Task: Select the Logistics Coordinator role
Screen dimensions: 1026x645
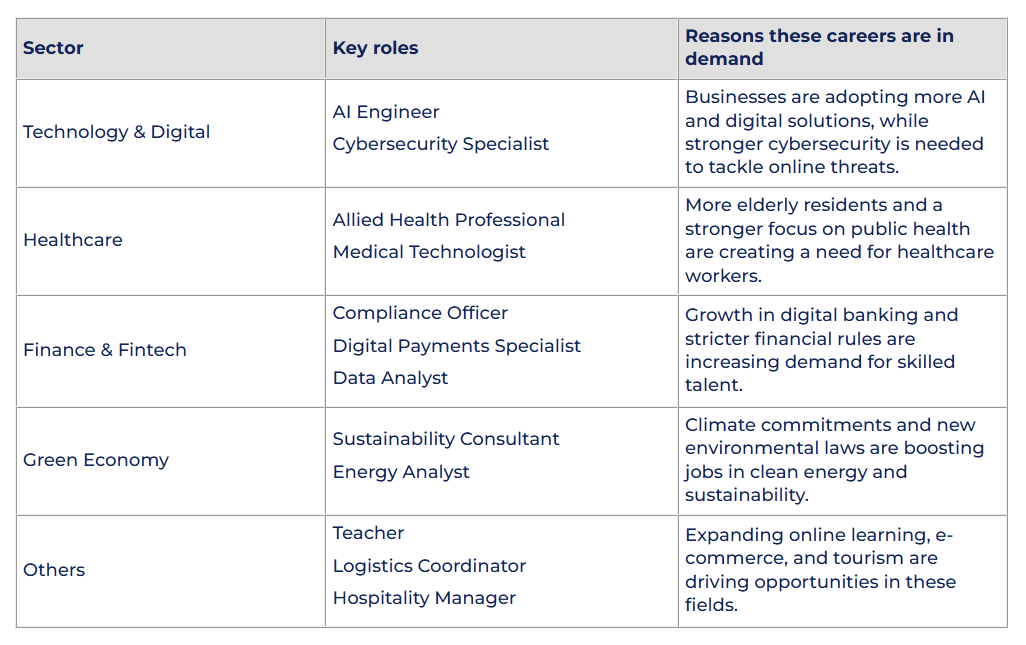Action: pos(429,566)
